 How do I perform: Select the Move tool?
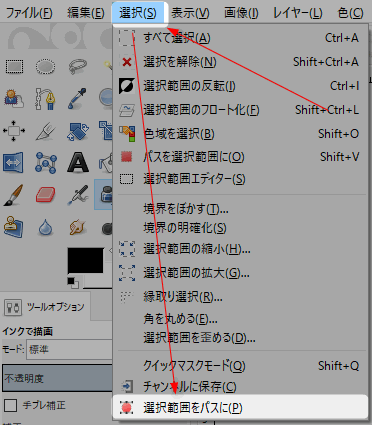(x=14, y=131)
